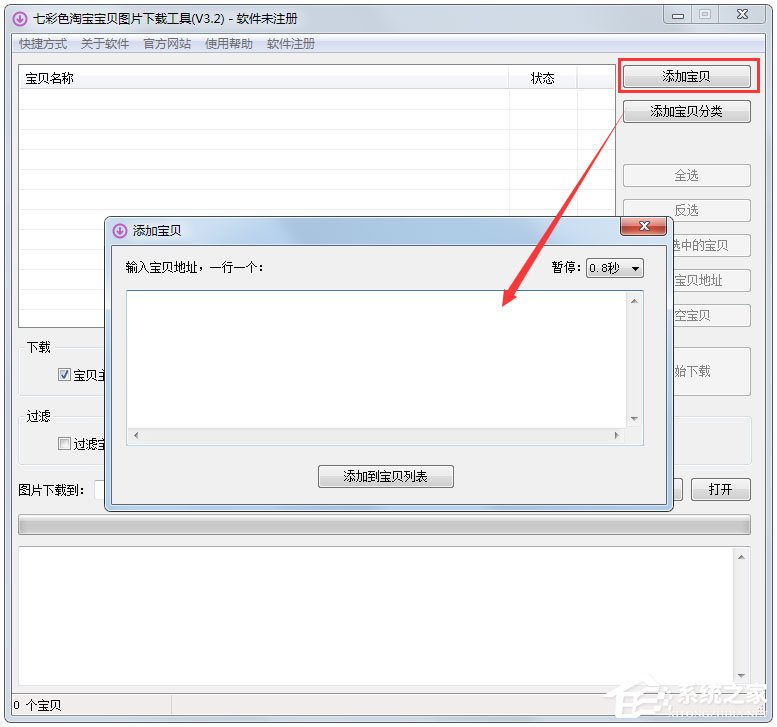This screenshot has width=777, height=727.
Task: Open the 暂停 0.8秒 dropdown
Action: pos(614,268)
